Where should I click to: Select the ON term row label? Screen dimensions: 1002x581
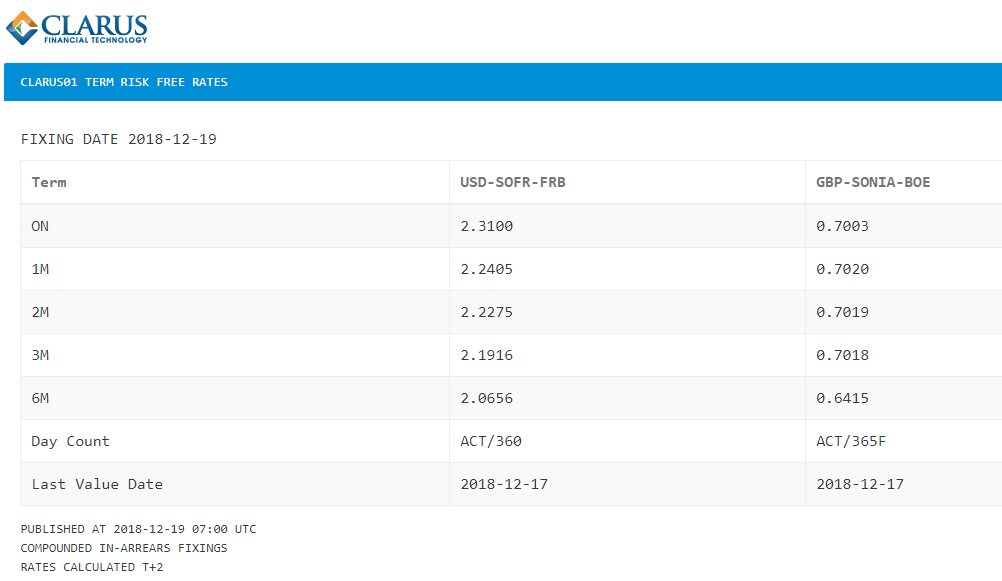tap(40, 226)
